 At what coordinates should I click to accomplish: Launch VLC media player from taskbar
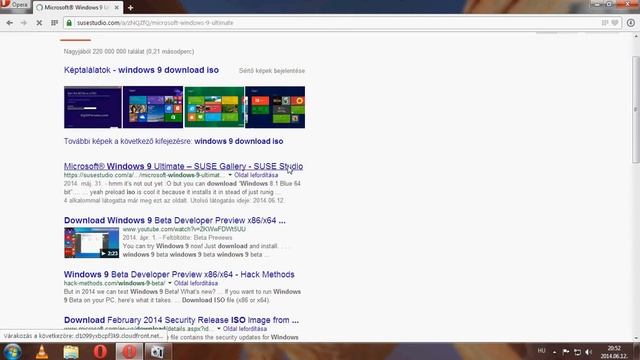click(x=42, y=351)
